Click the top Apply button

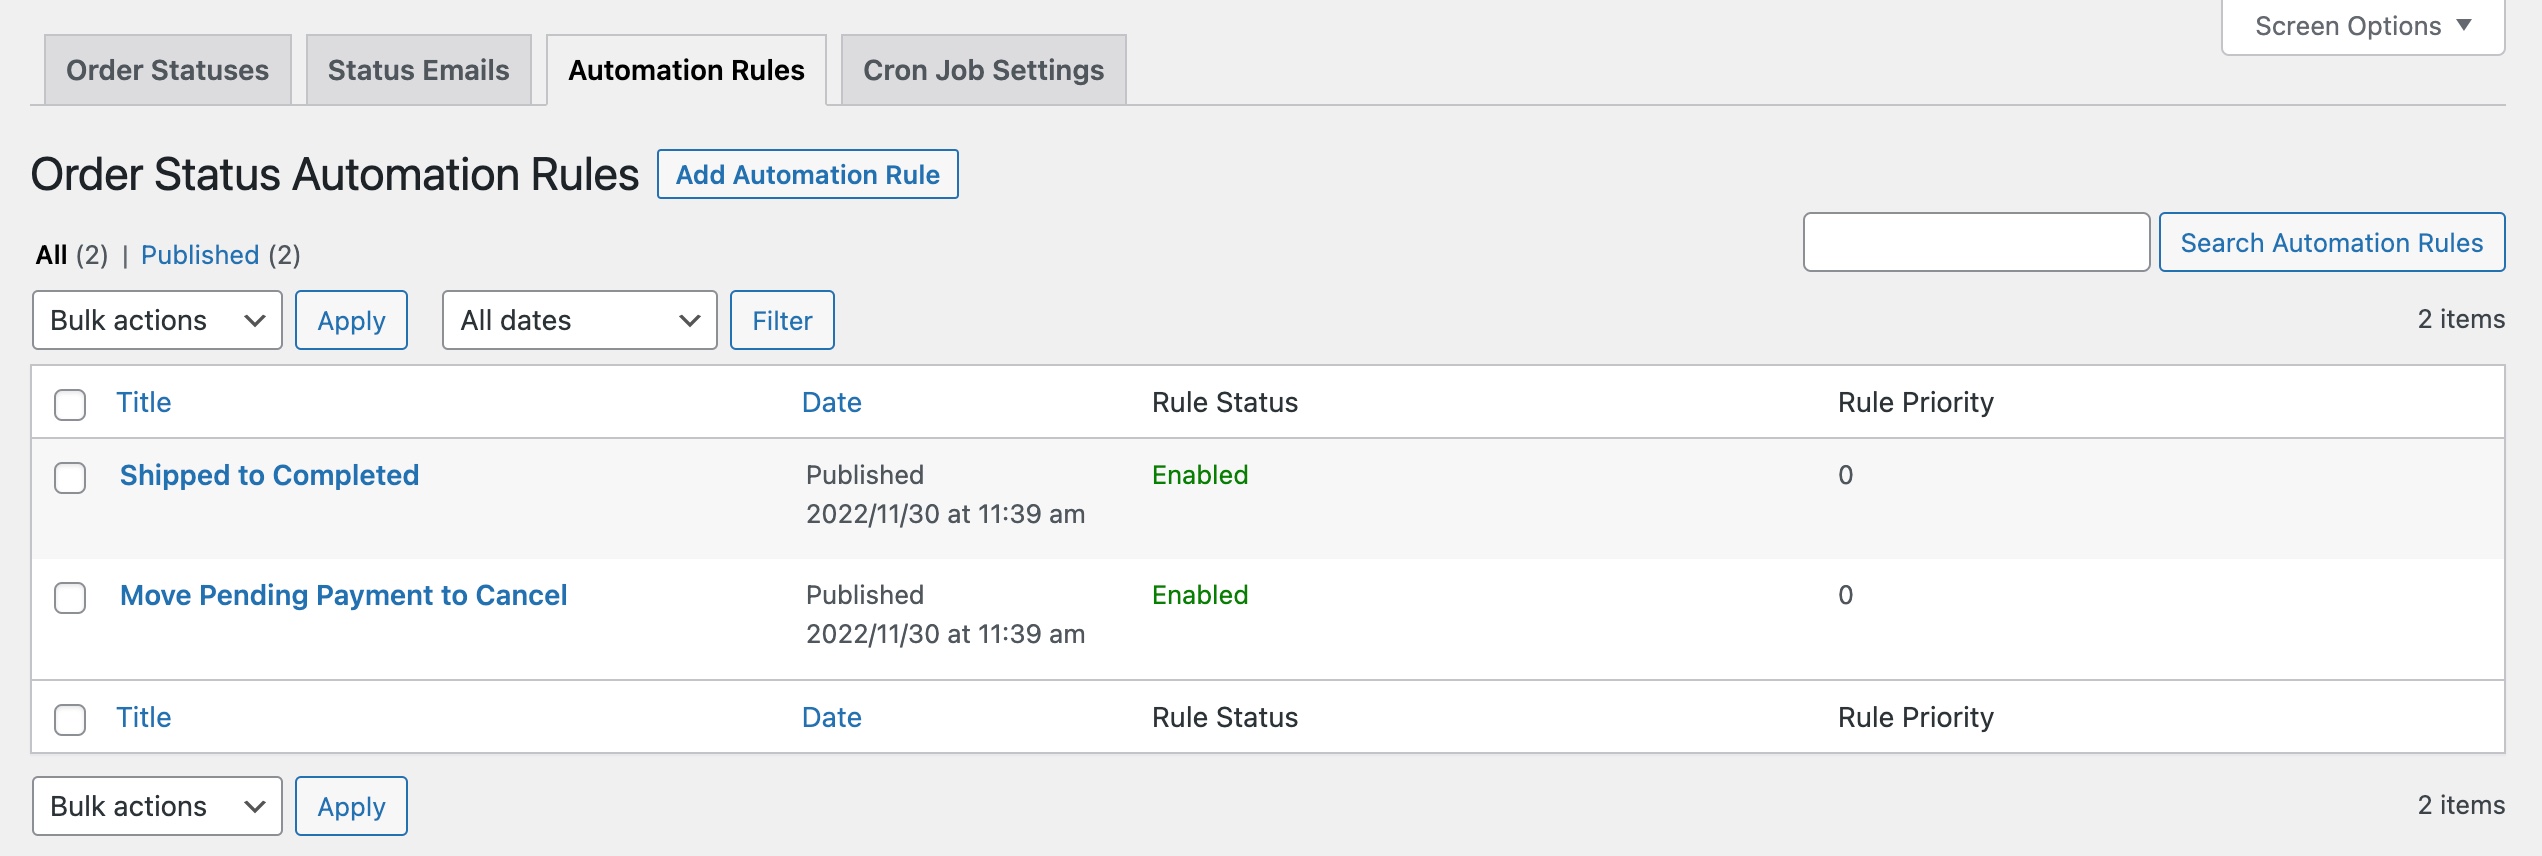(351, 320)
